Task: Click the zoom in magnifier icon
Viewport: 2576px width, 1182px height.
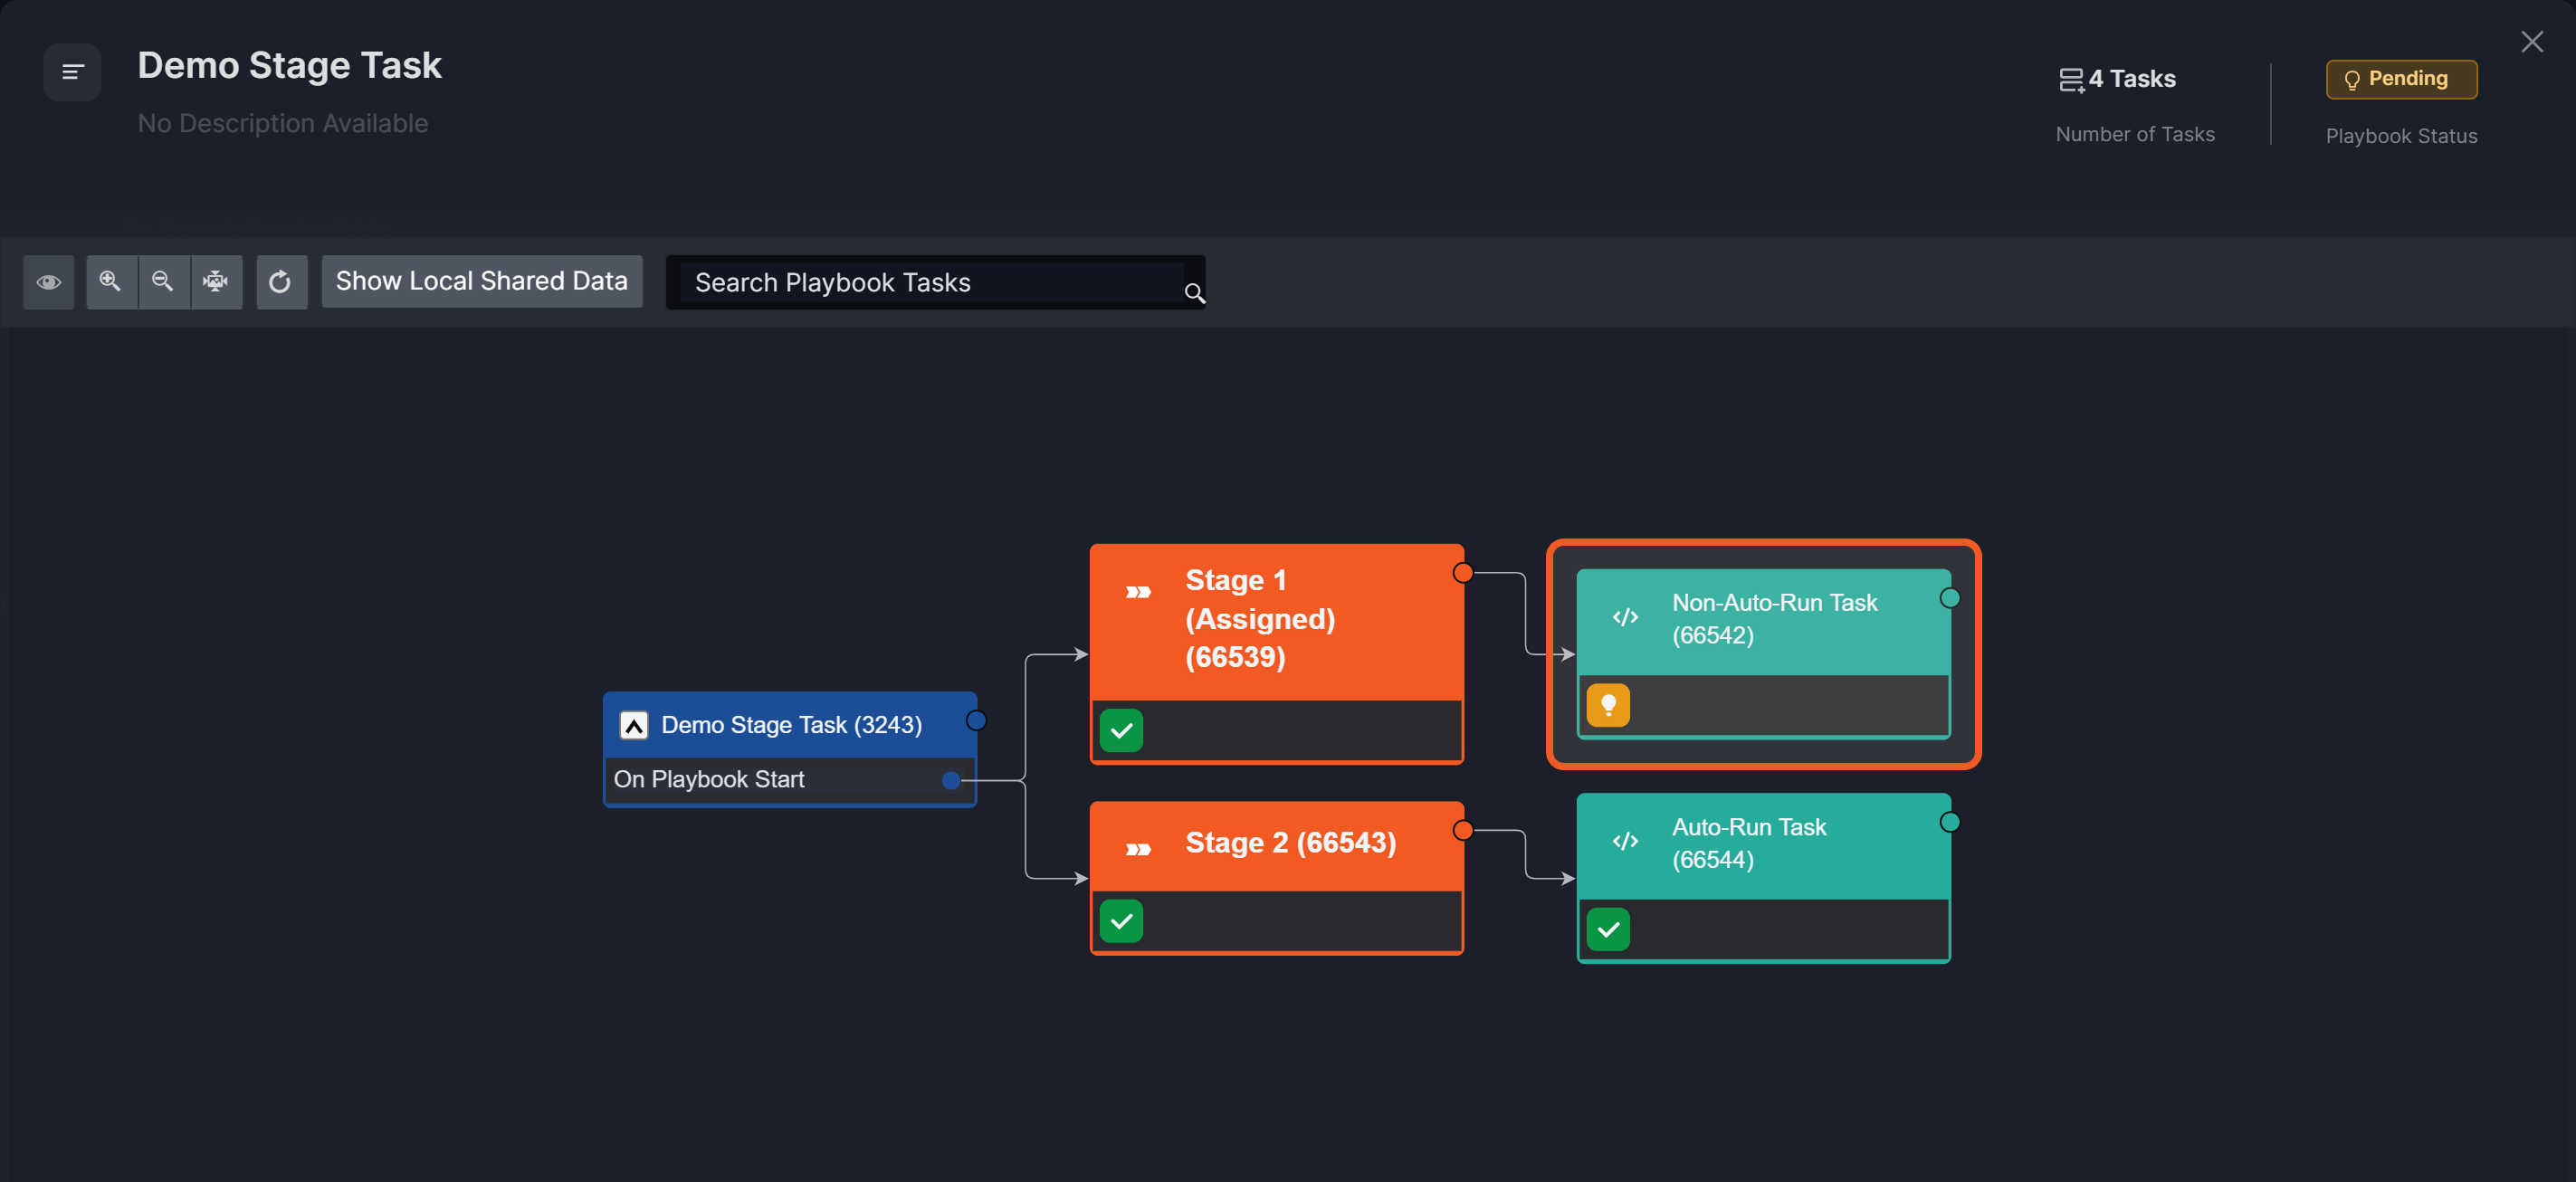Action: 111,282
